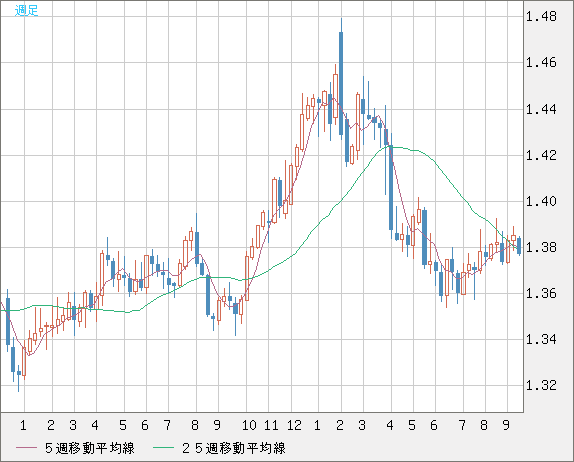Click the month 10 label on time axis
Viewport: 574px width, 462px height.
coord(249,425)
